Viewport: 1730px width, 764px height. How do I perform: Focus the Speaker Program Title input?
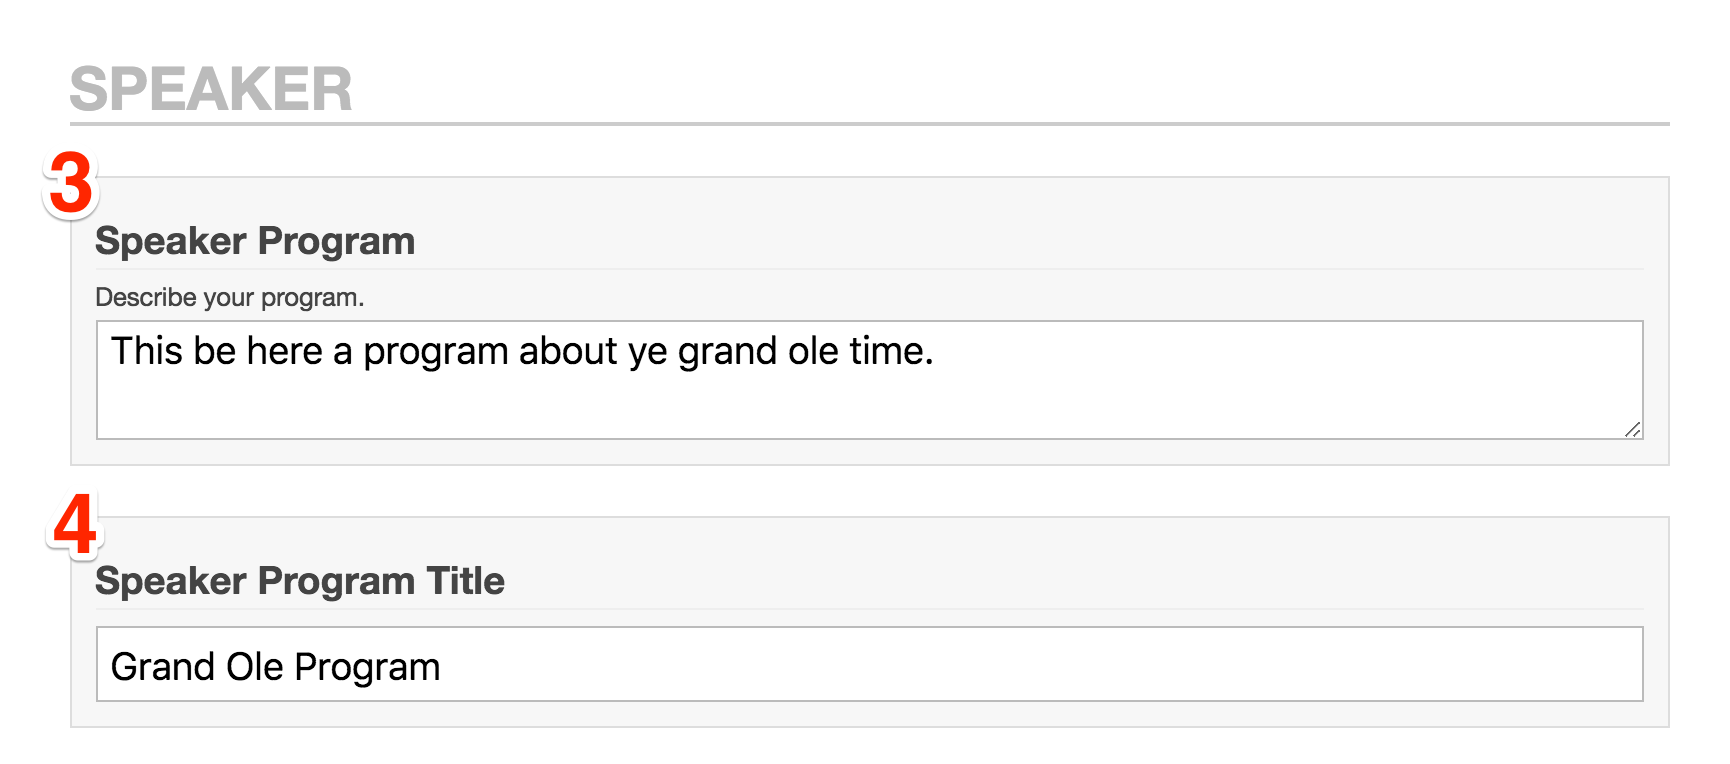pyautogui.click(x=869, y=664)
